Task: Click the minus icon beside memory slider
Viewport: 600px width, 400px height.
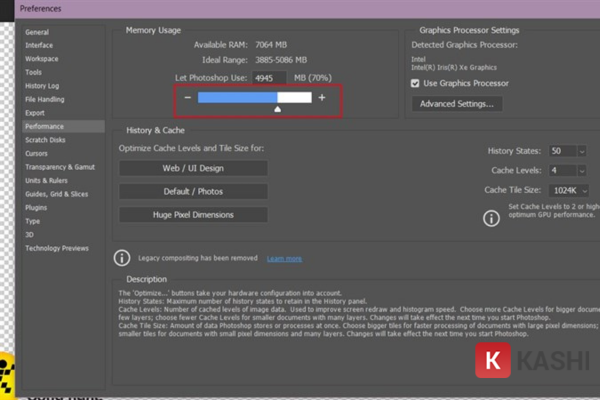Action: pos(188,98)
